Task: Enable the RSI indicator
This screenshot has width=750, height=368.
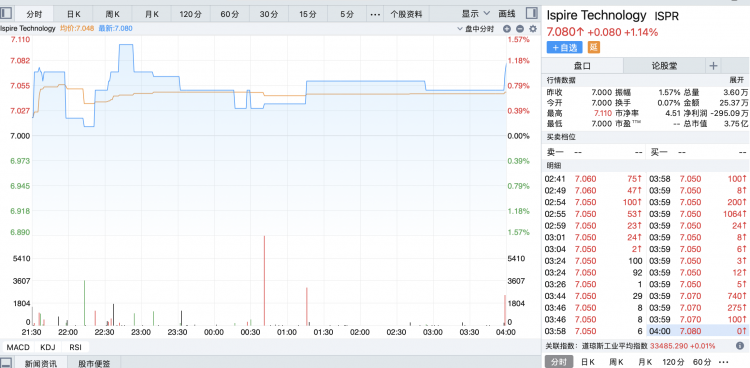Action: coord(75,347)
